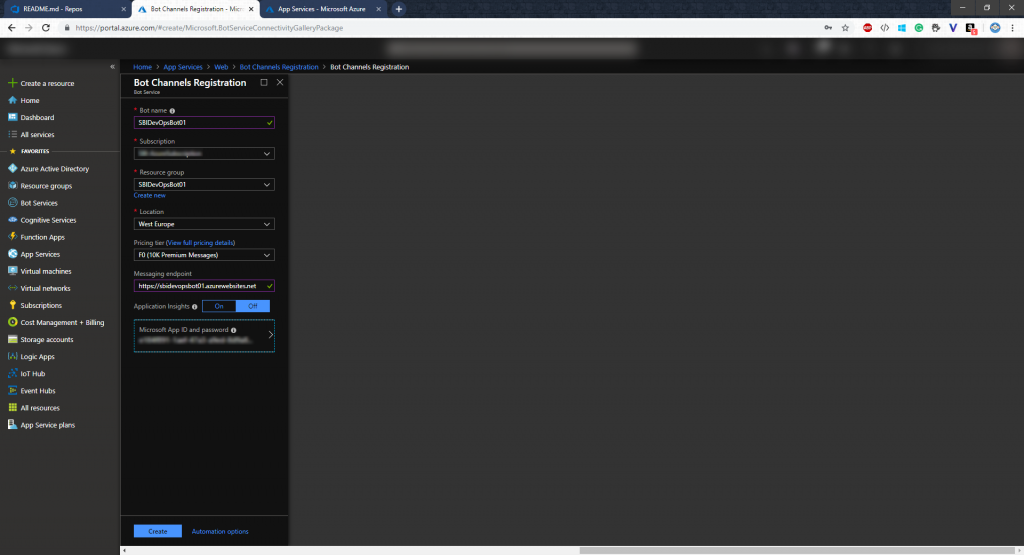Click Home in breadcrumb
Image resolution: width=1024 pixels, height=555 pixels.
tap(142, 67)
